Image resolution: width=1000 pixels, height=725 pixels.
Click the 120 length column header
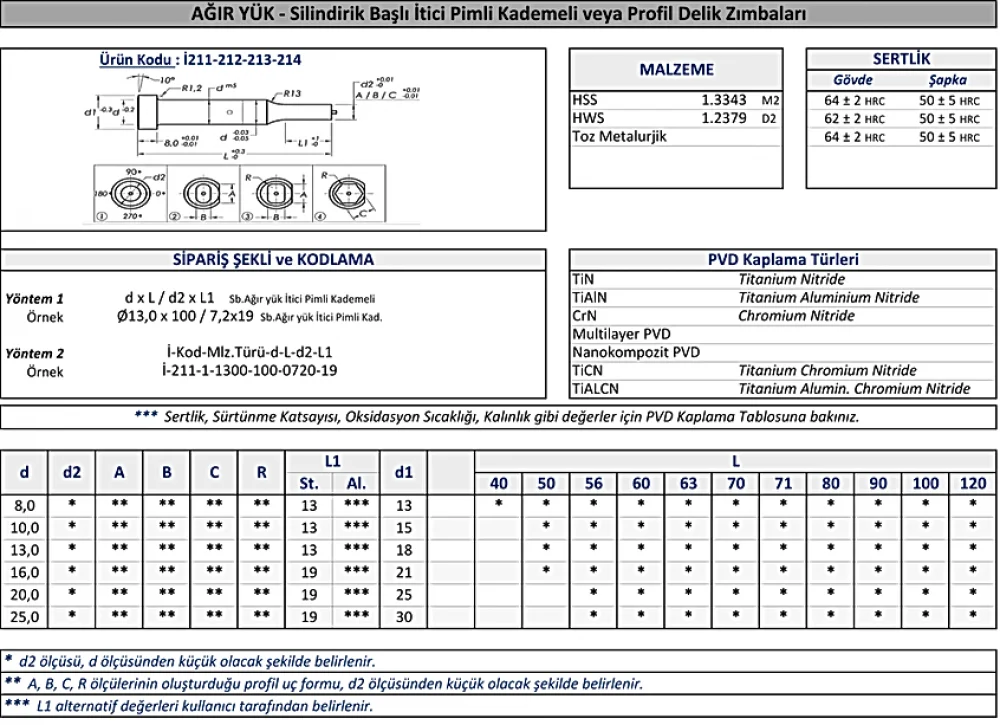click(x=972, y=484)
